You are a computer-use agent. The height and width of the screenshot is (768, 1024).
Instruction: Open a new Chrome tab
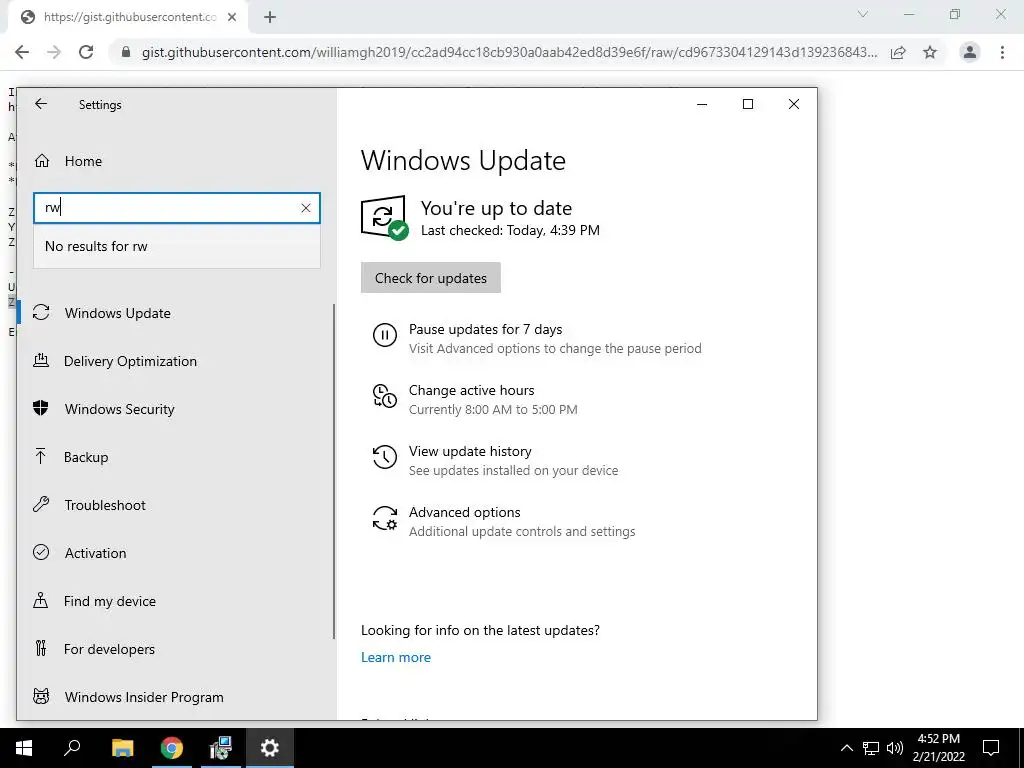(x=270, y=18)
